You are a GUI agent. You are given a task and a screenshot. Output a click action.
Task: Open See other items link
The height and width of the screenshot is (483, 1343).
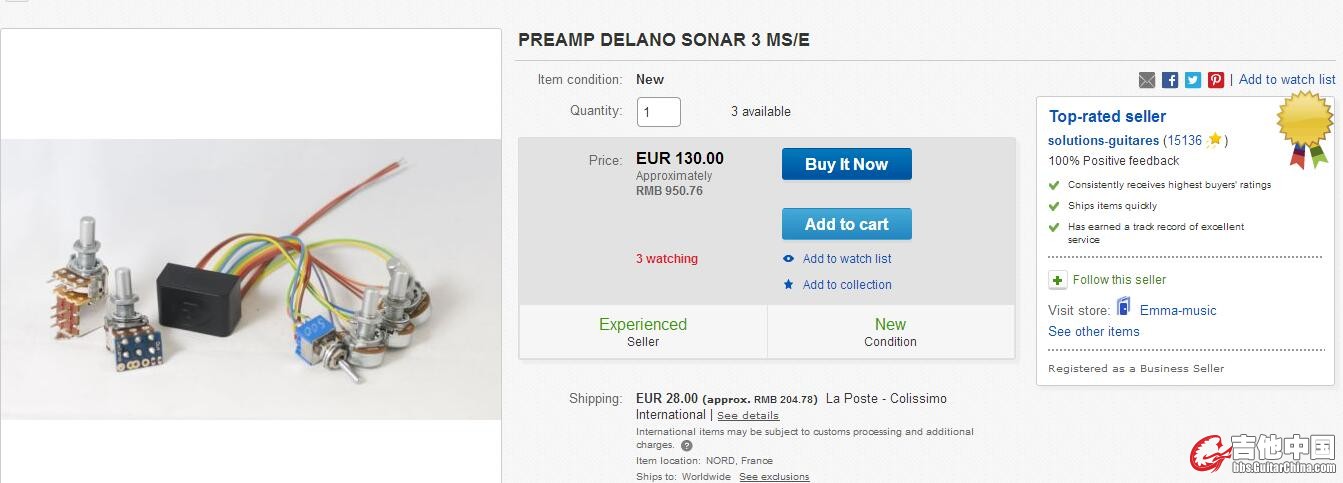click(x=1093, y=331)
